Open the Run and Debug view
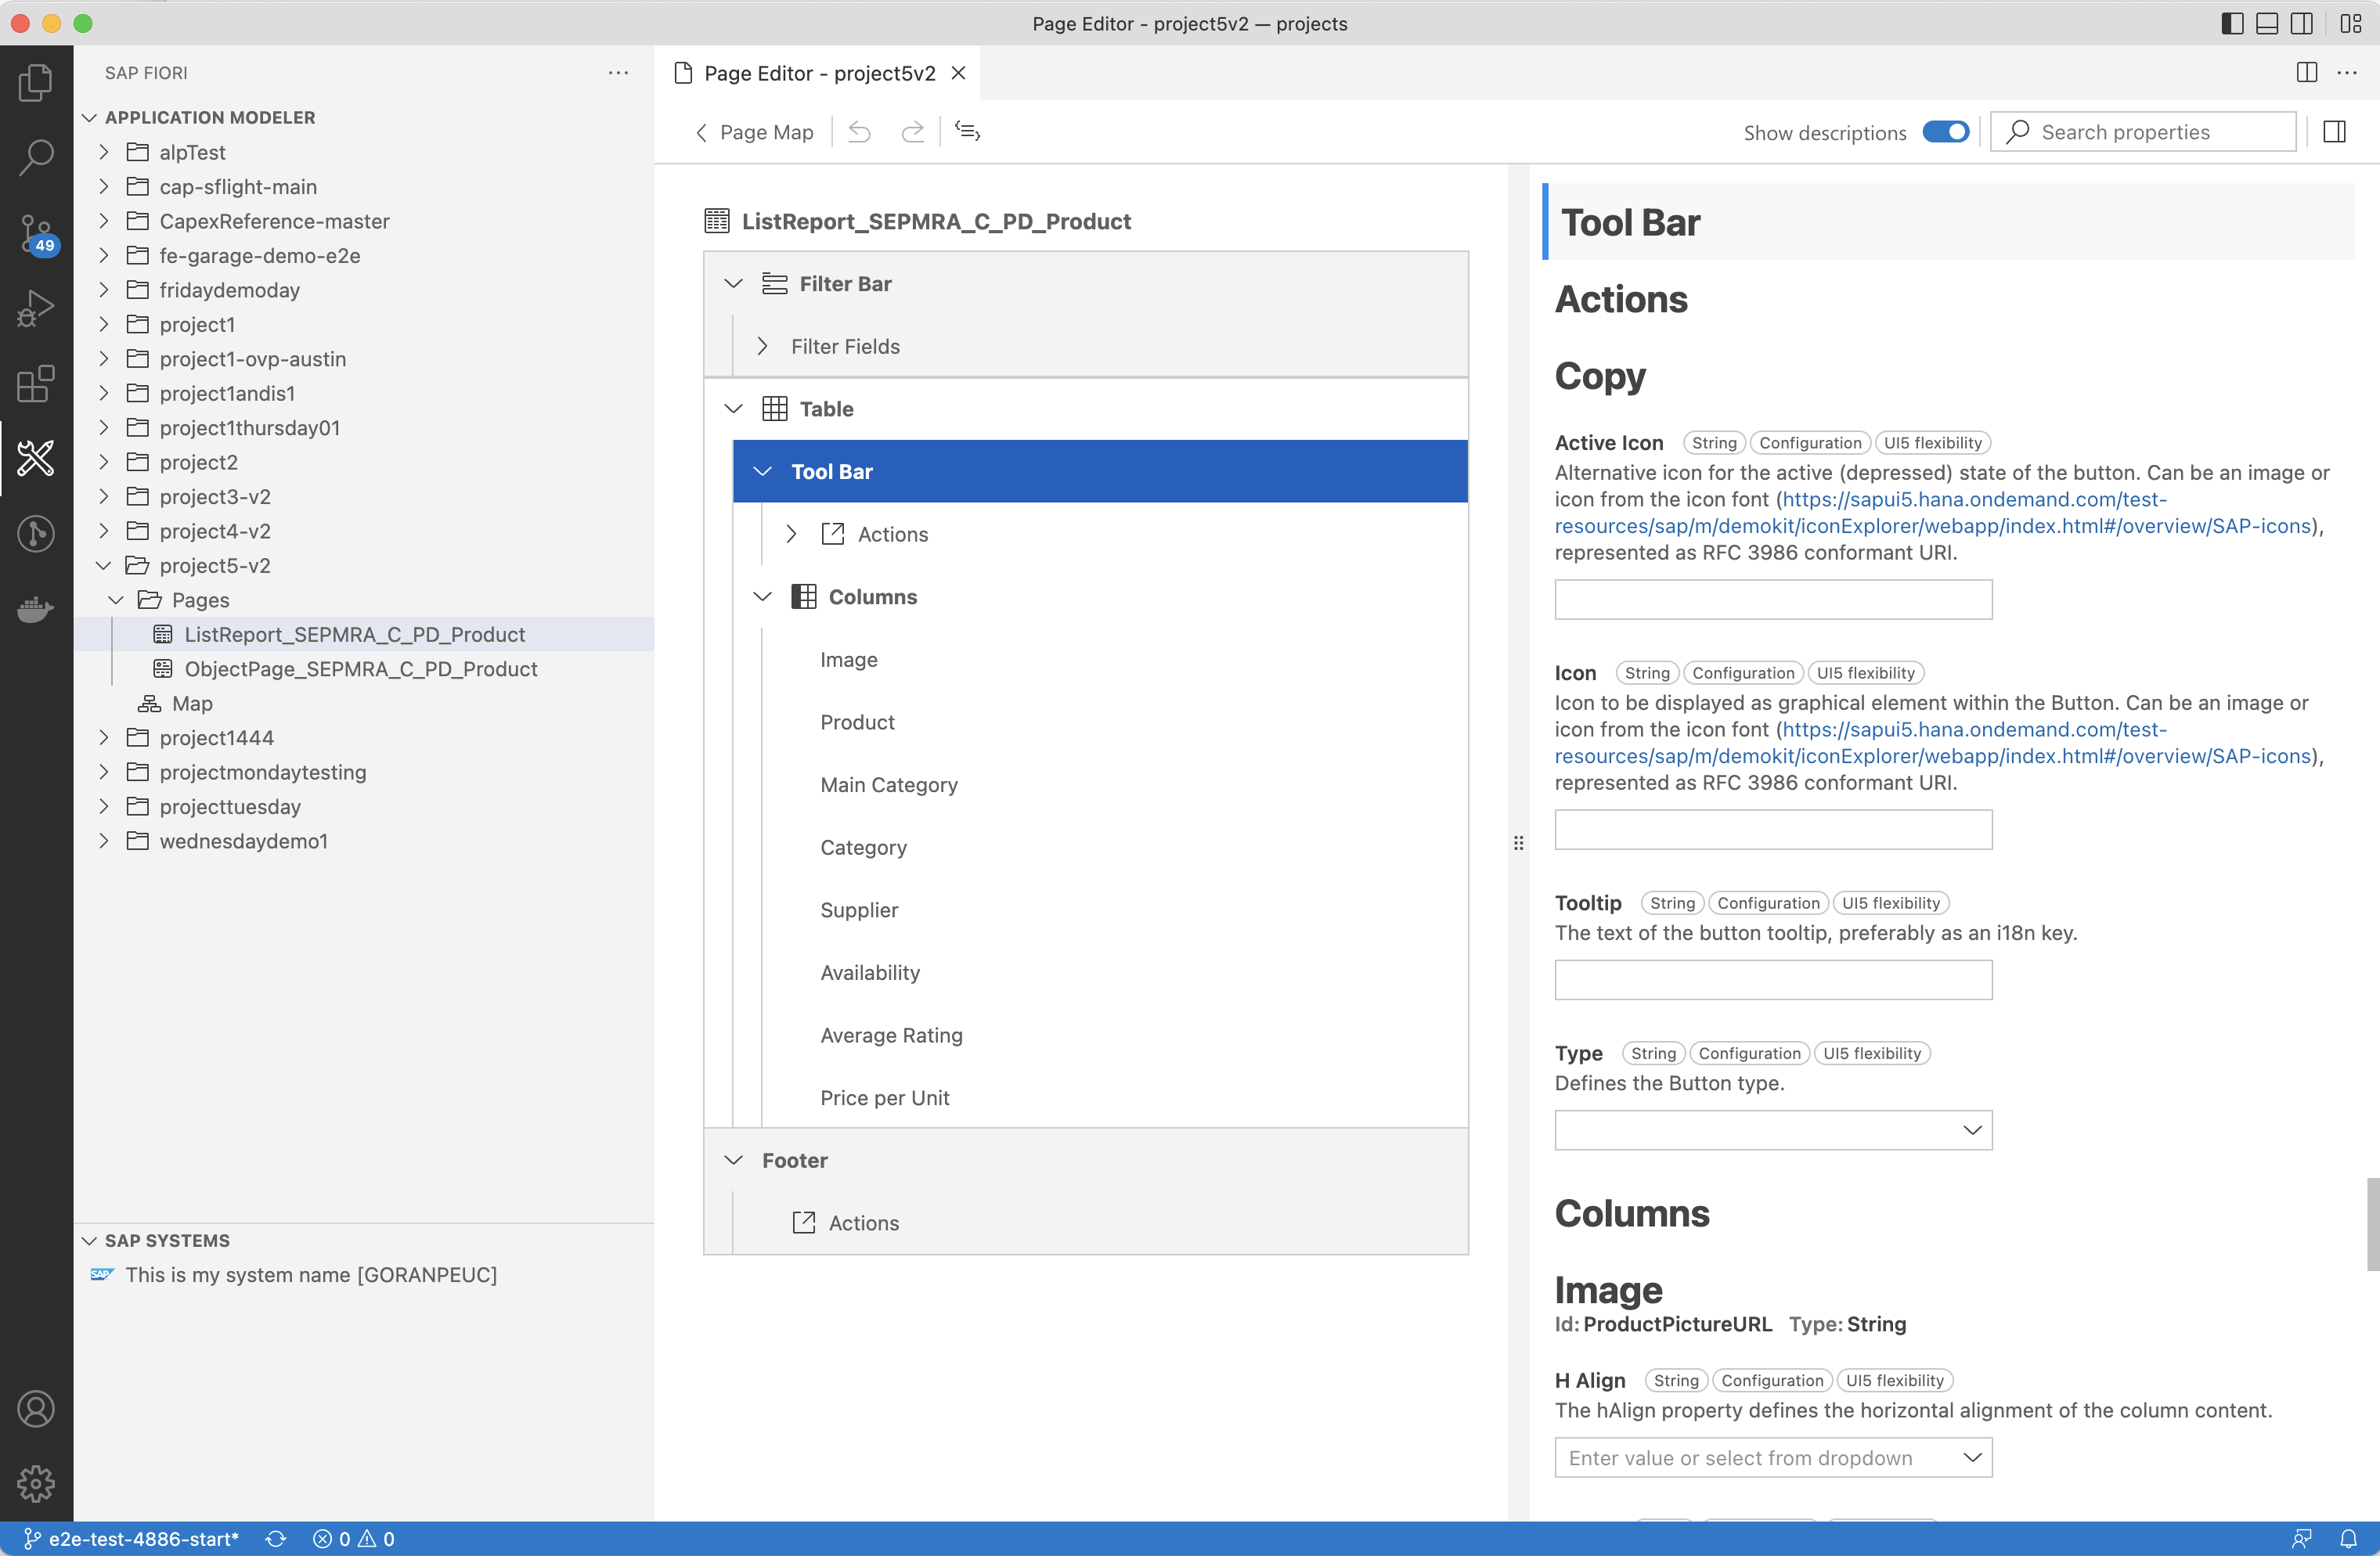 tap(36, 307)
